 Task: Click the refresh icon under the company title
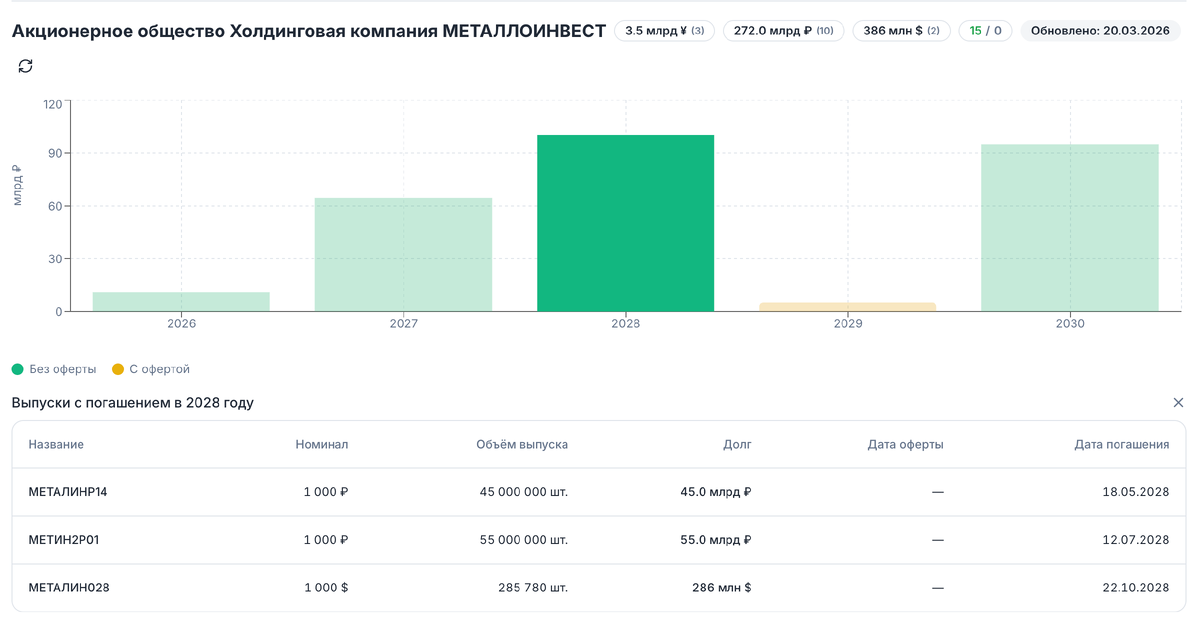25,66
